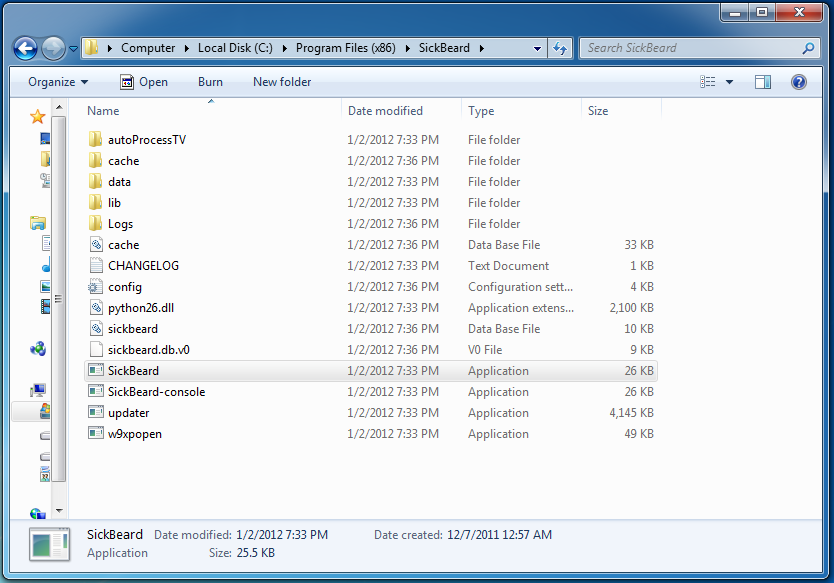834x583 pixels.
Task: Select the data folder icon
Action: pyautogui.click(x=95, y=181)
